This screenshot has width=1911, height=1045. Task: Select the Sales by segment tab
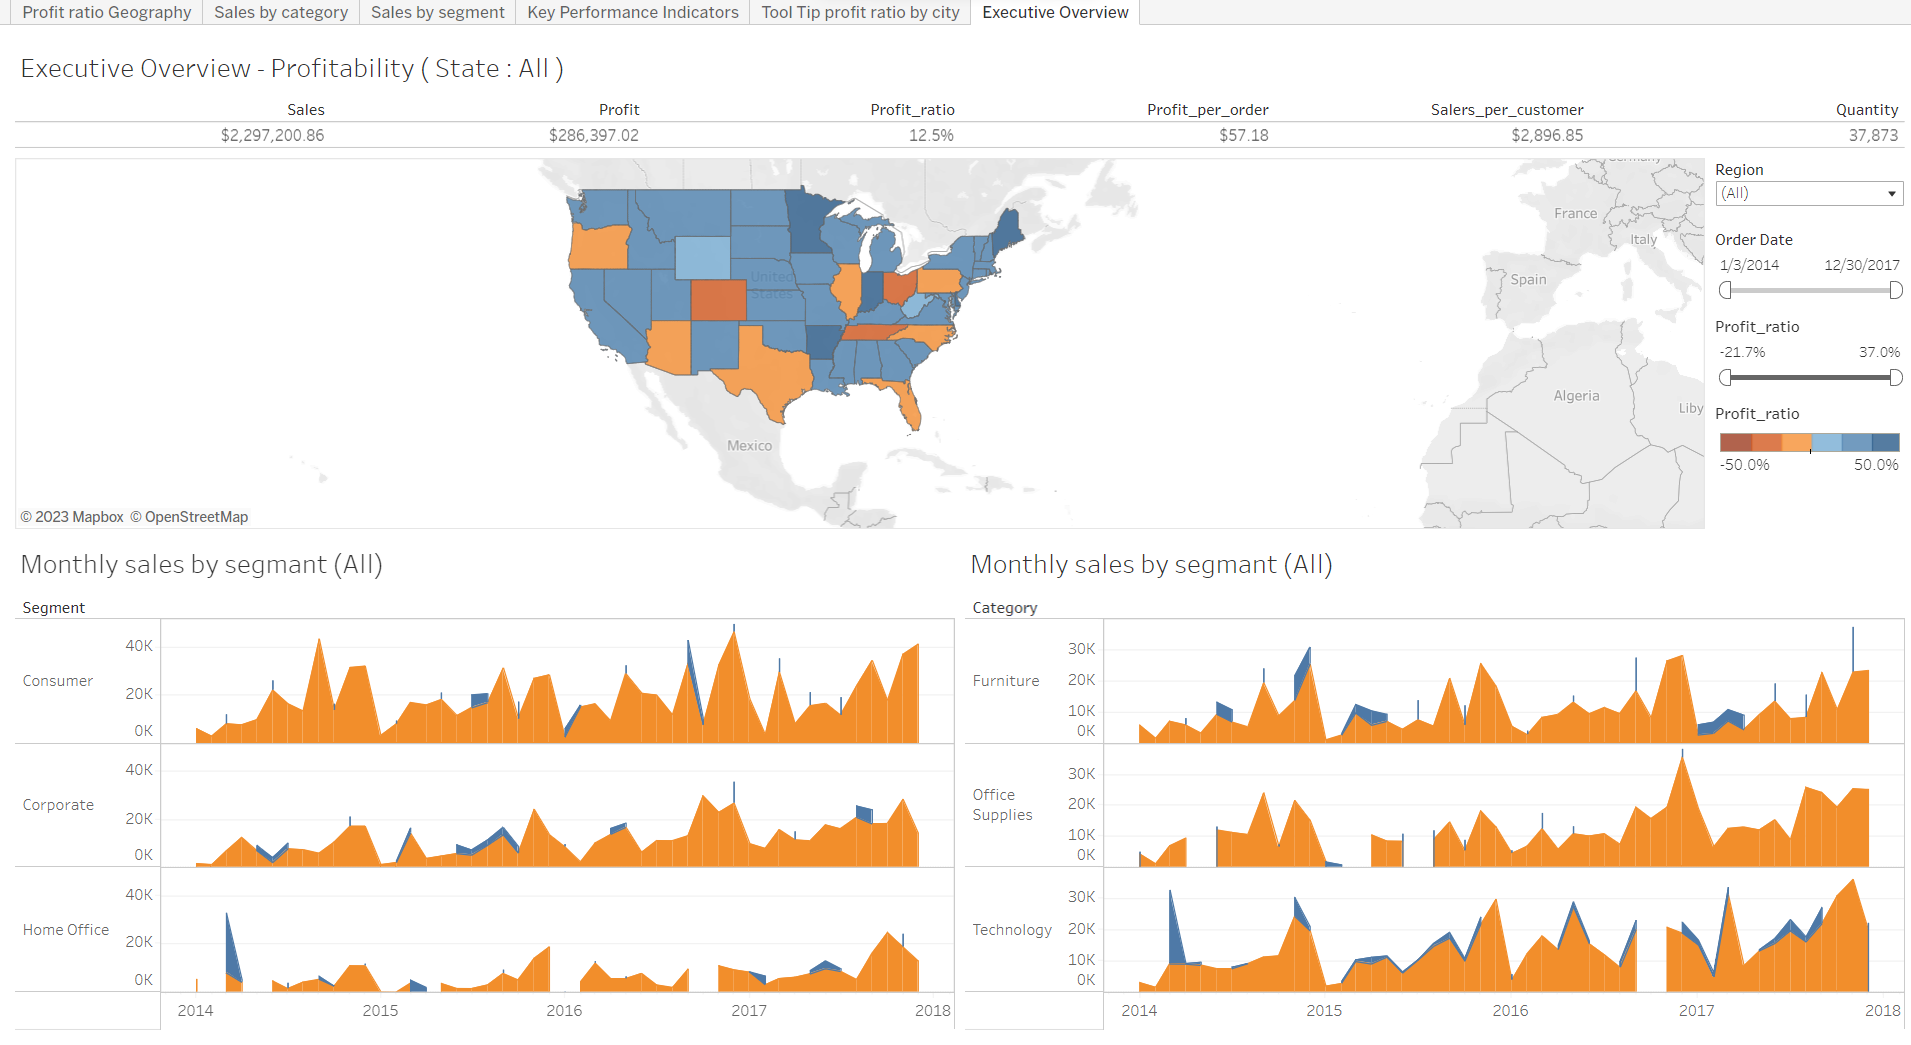point(437,12)
